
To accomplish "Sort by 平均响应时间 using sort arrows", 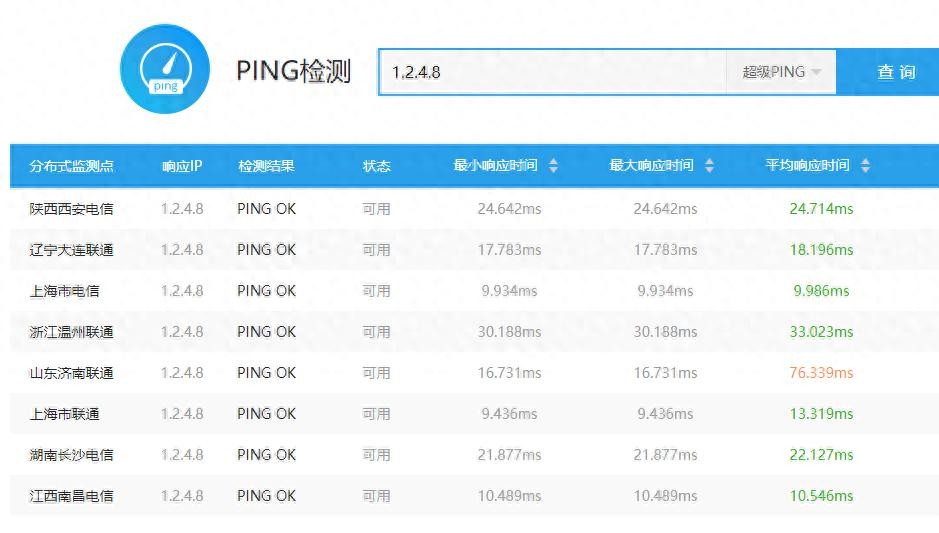I will (x=865, y=166).
